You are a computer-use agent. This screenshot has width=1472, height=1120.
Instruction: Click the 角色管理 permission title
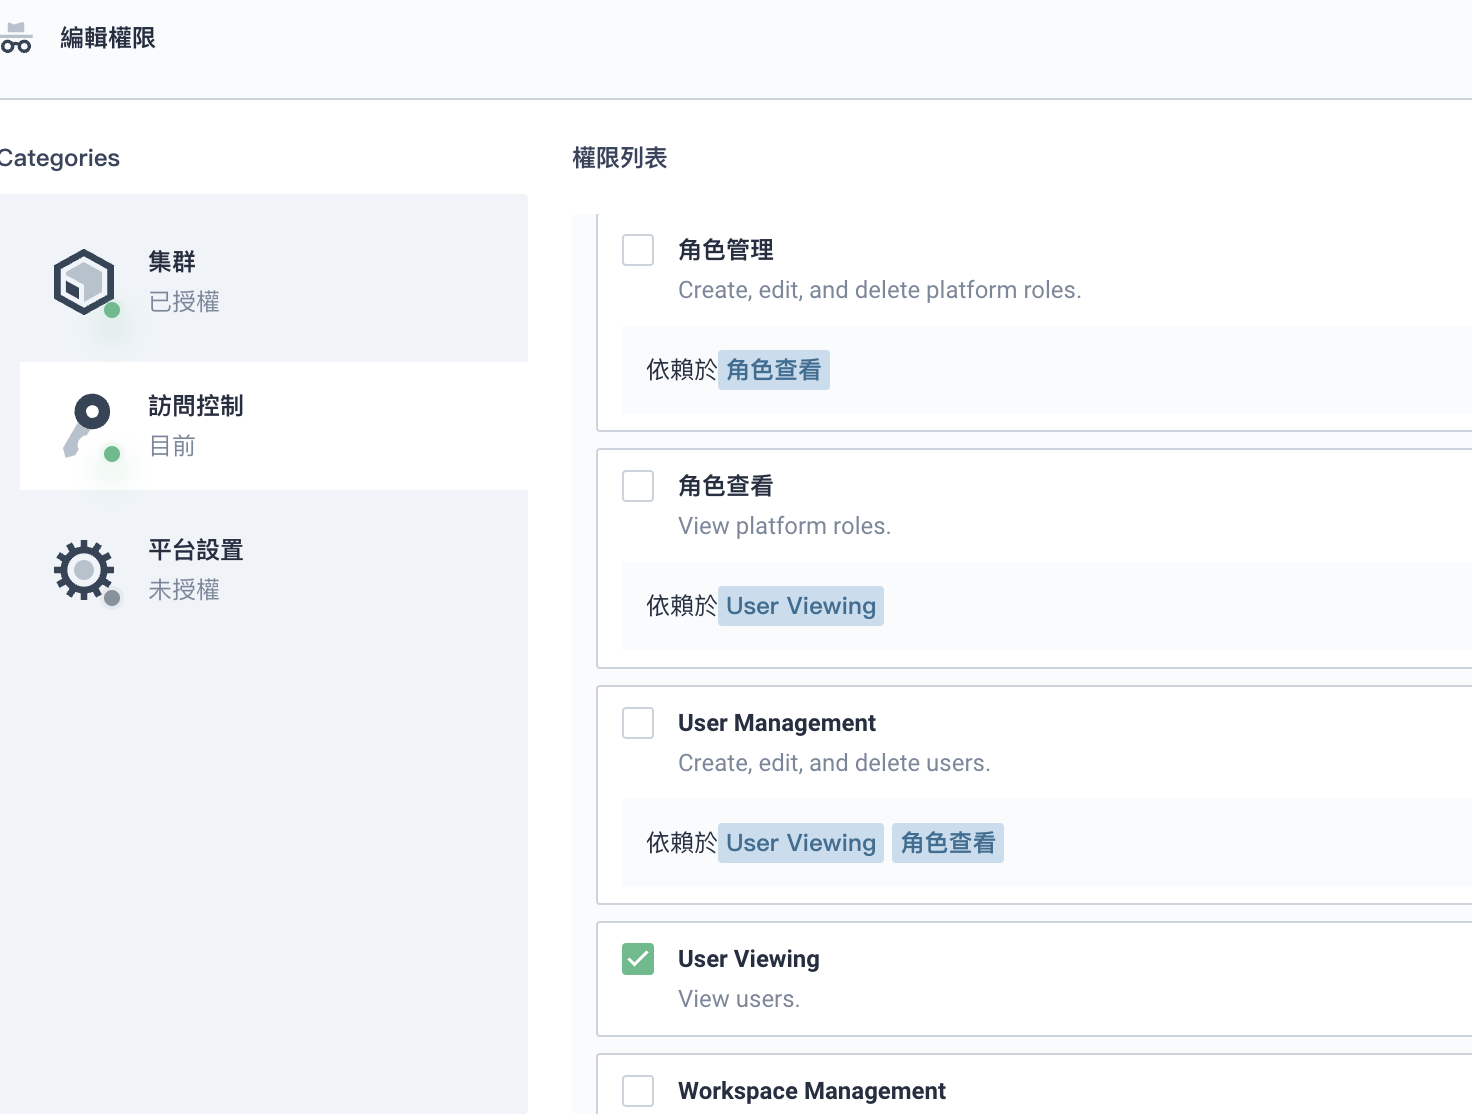725,250
